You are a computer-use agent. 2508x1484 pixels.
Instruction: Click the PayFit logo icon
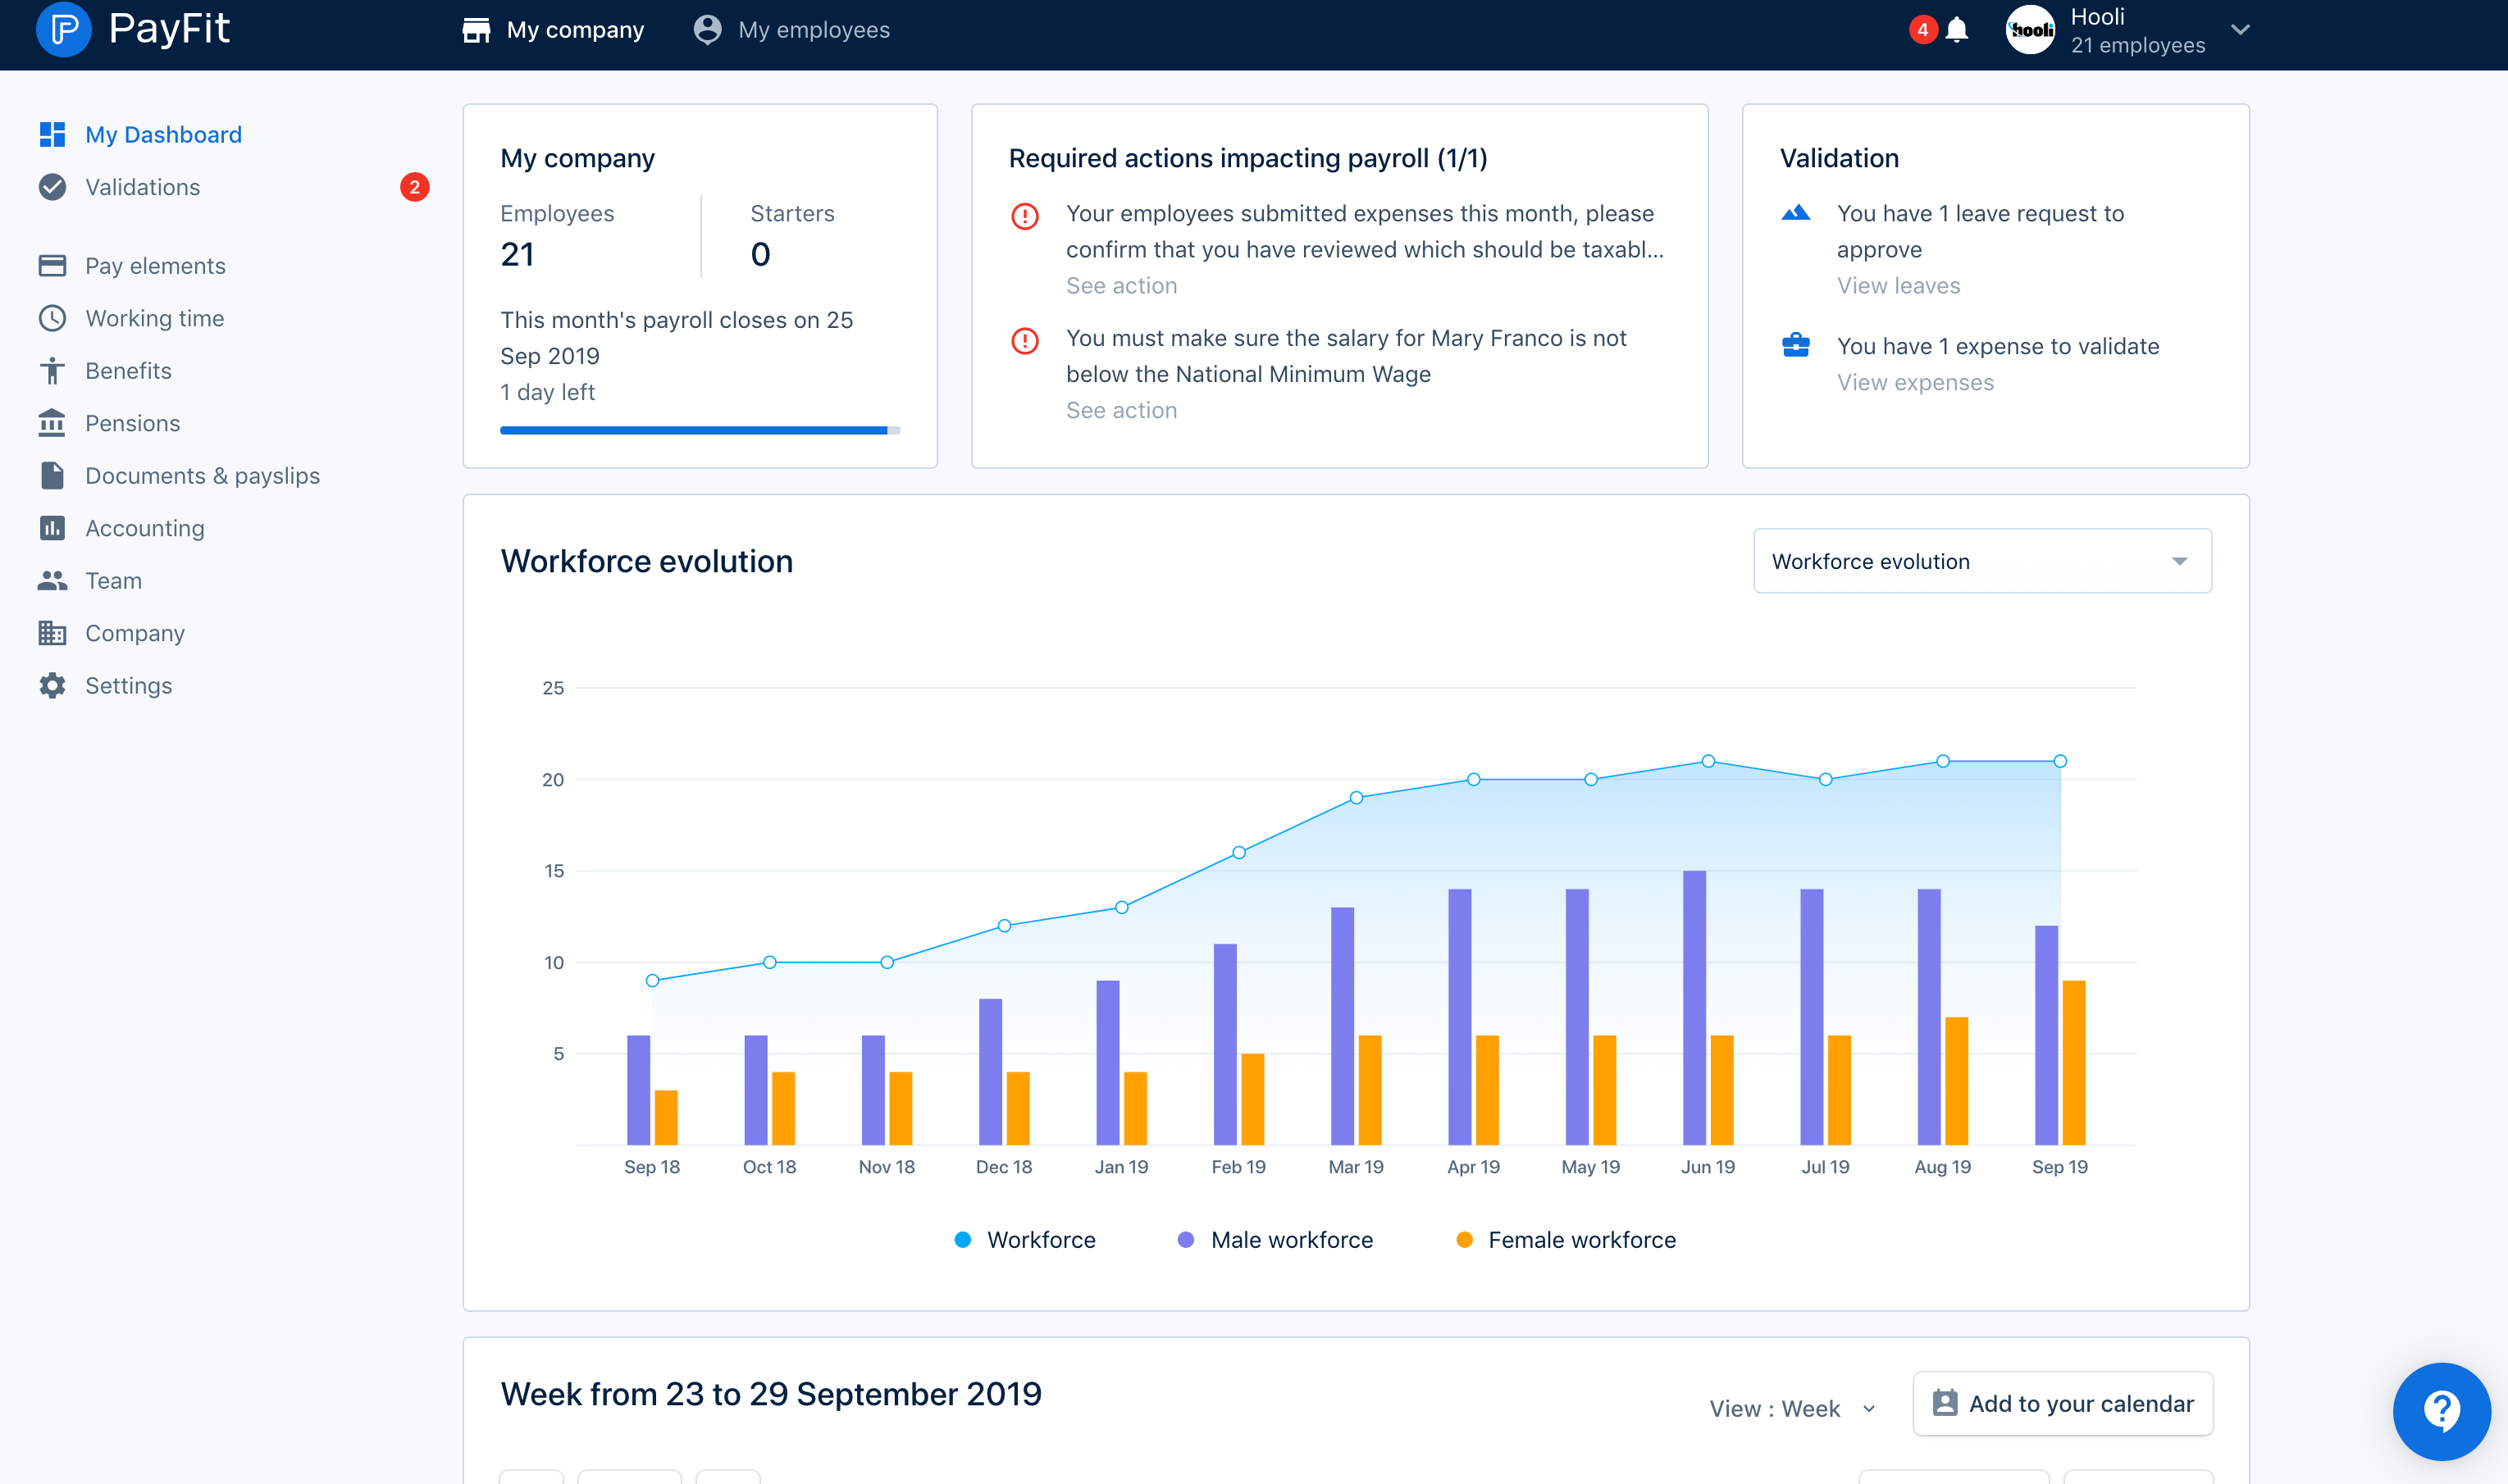63,29
